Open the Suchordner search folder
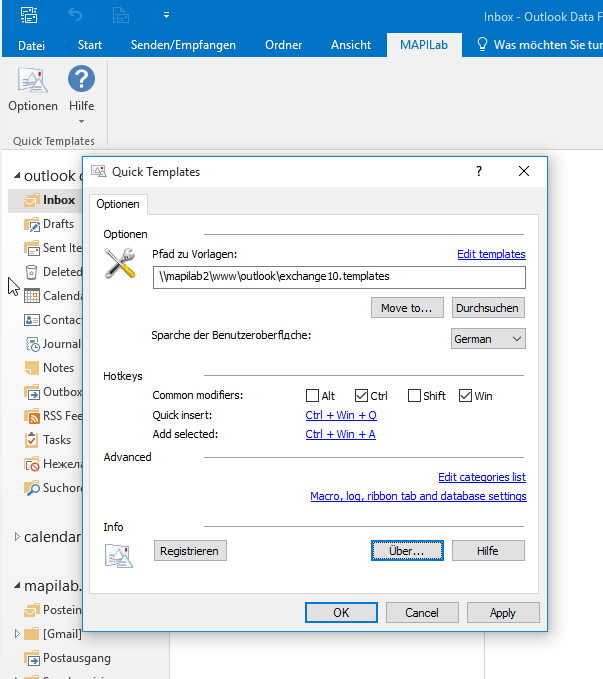Viewport: 603px width, 679px height. coord(53,488)
